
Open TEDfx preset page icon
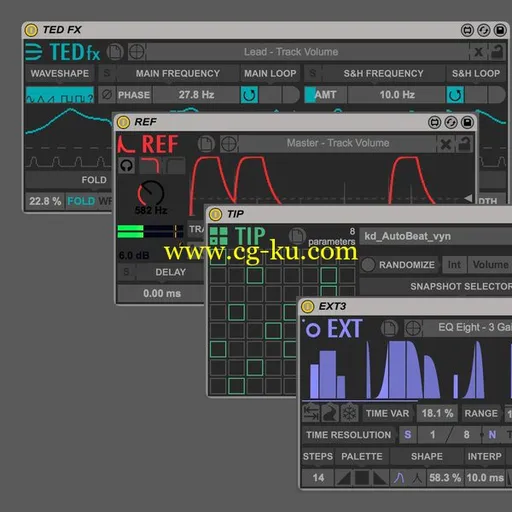tap(115, 52)
